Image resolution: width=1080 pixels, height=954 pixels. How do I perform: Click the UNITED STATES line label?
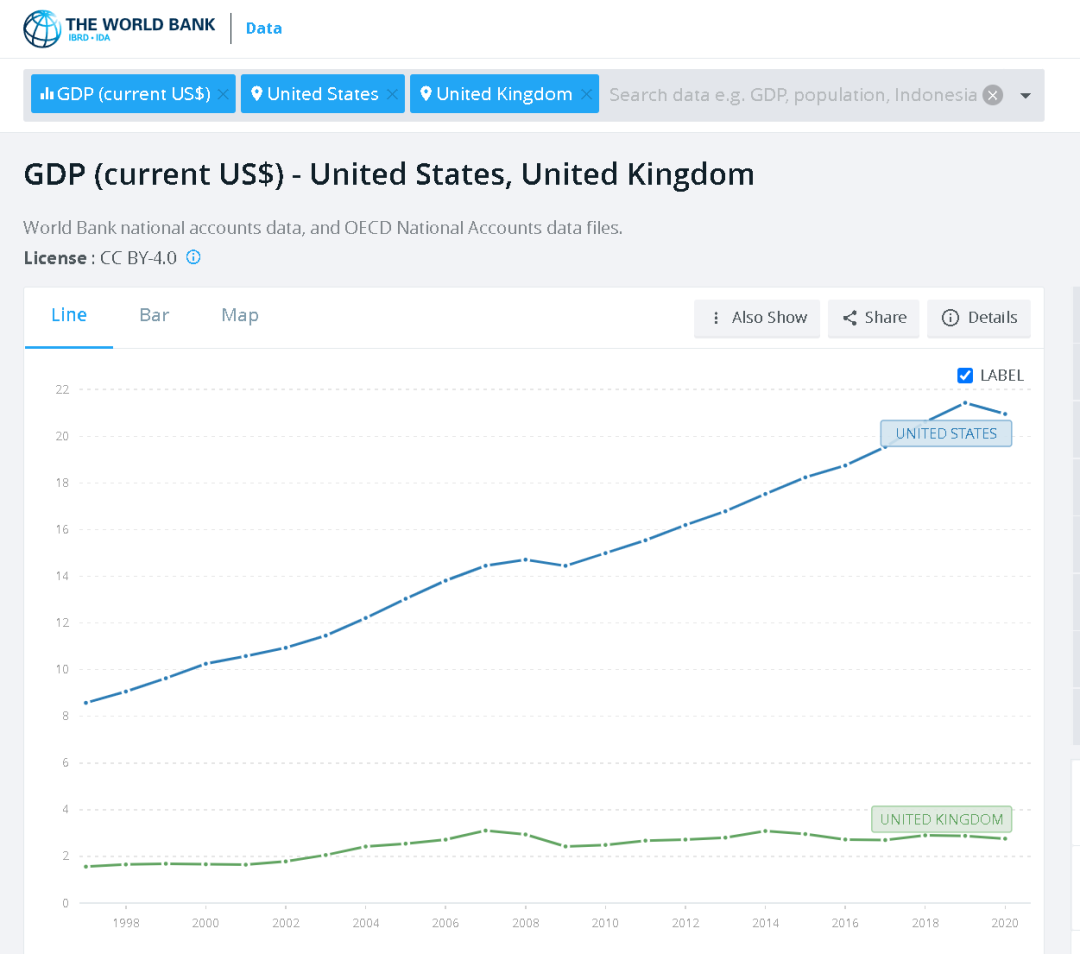click(946, 434)
